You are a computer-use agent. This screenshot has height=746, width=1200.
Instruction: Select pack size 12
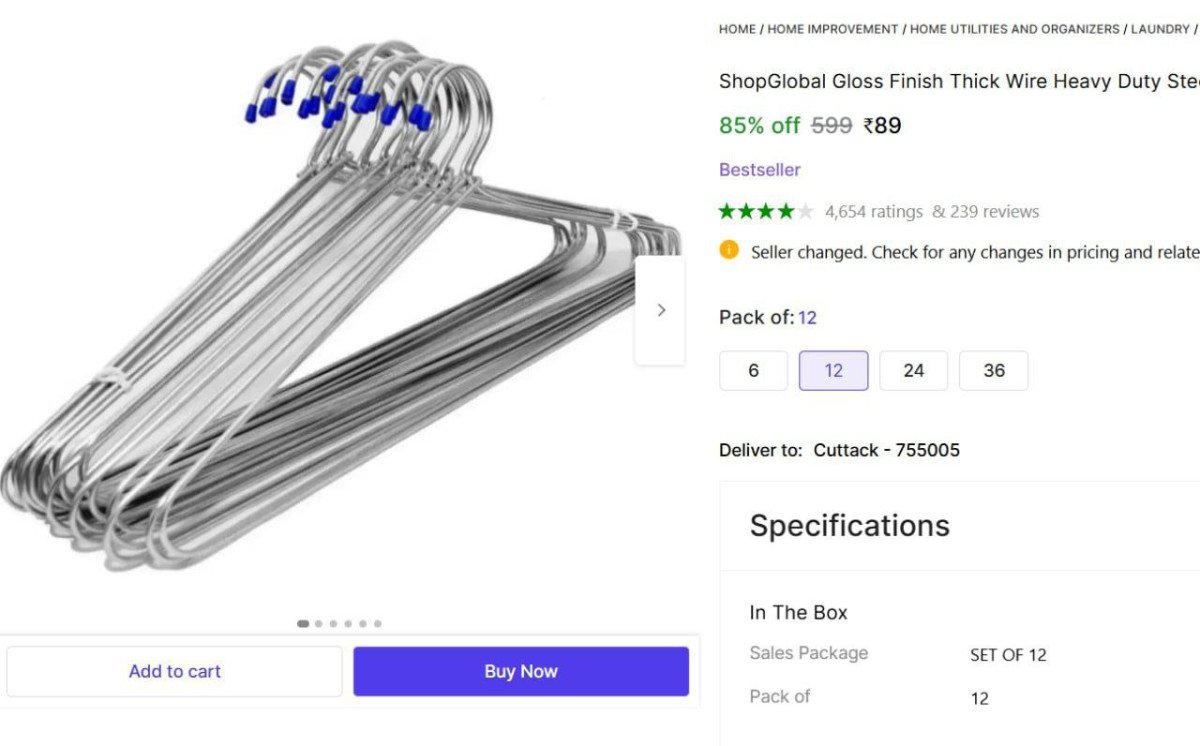tap(833, 371)
